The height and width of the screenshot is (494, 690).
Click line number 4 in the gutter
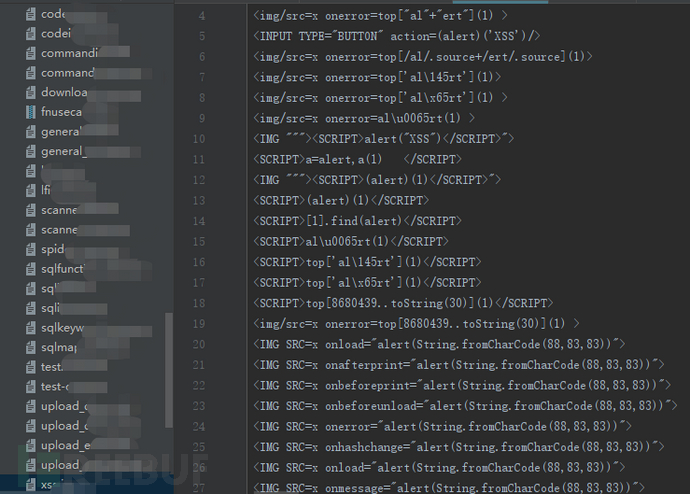click(202, 16)
